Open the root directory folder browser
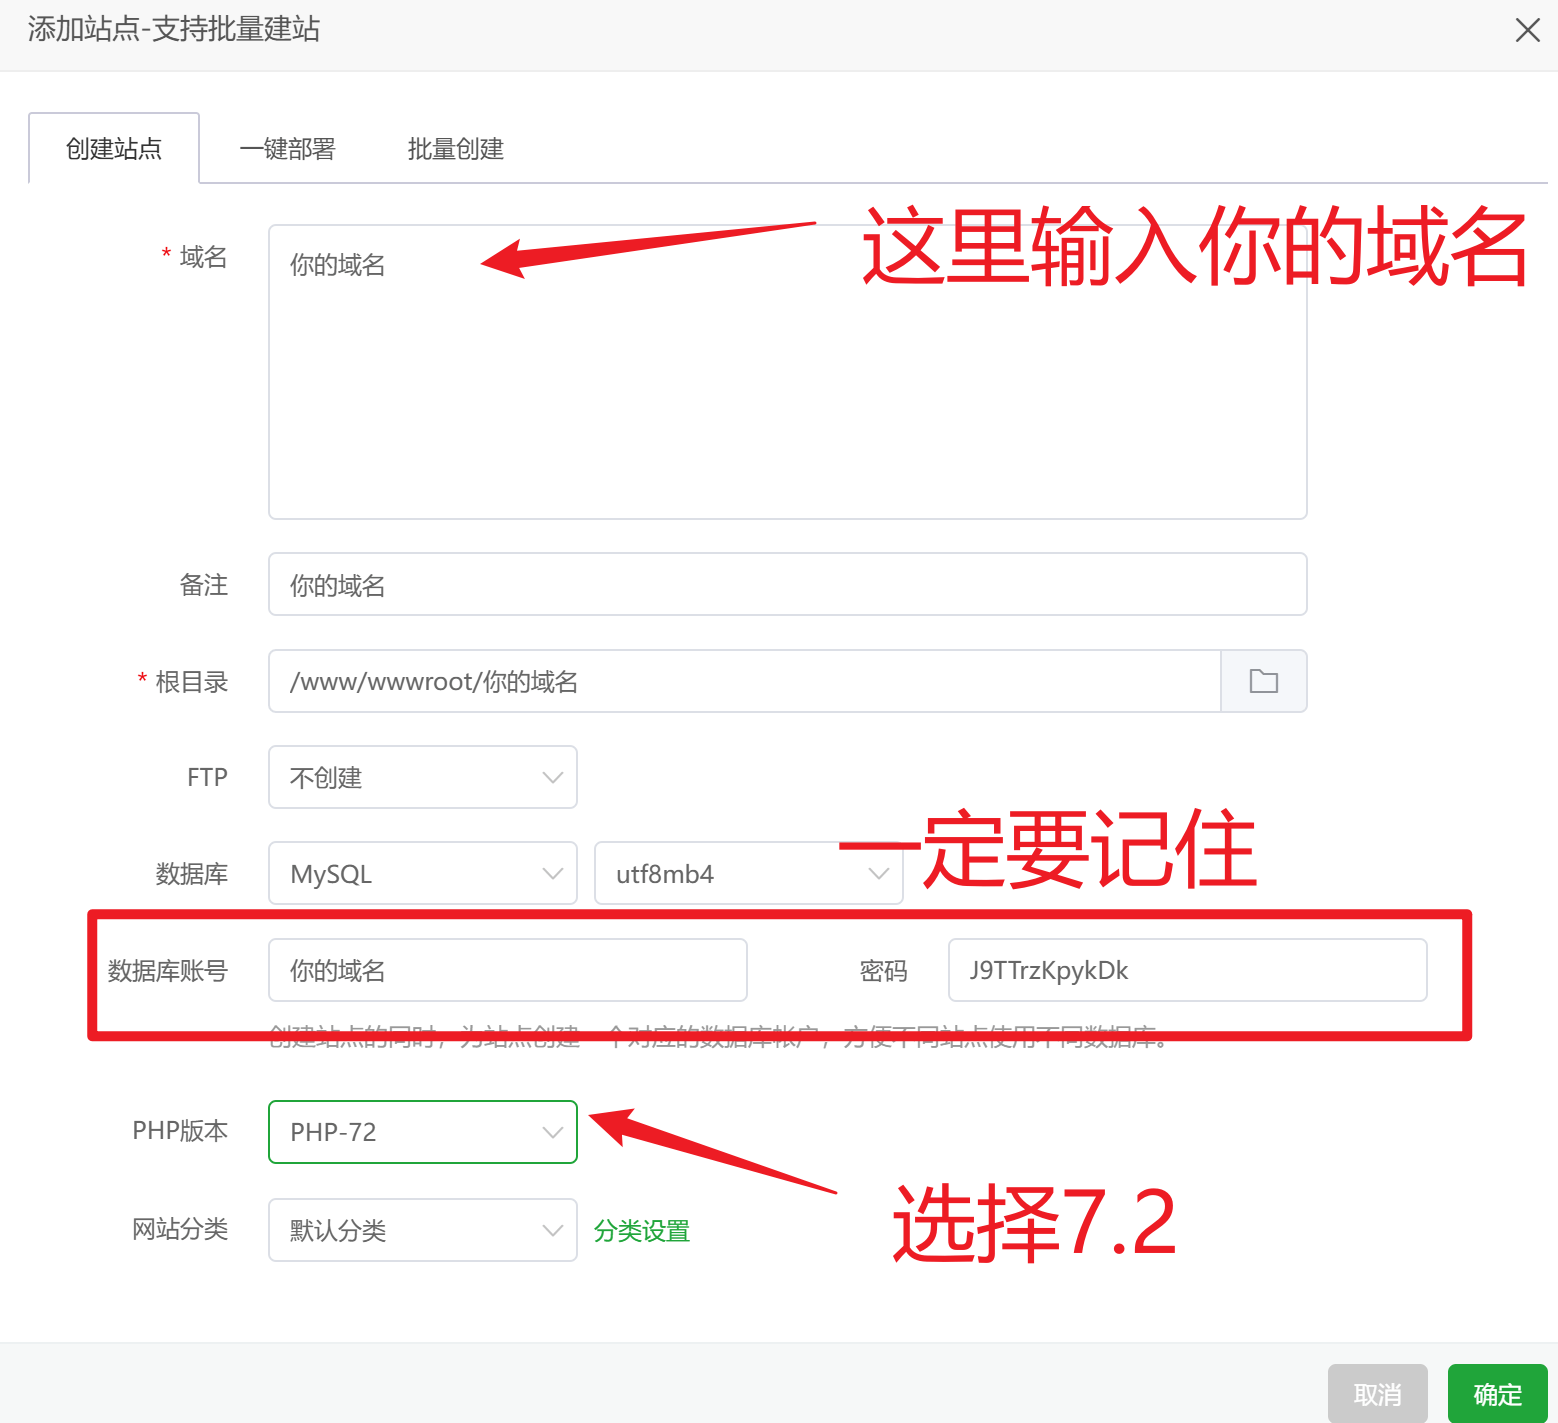This screenshot has height=1423, width=1558. (x=1263, y=681)
